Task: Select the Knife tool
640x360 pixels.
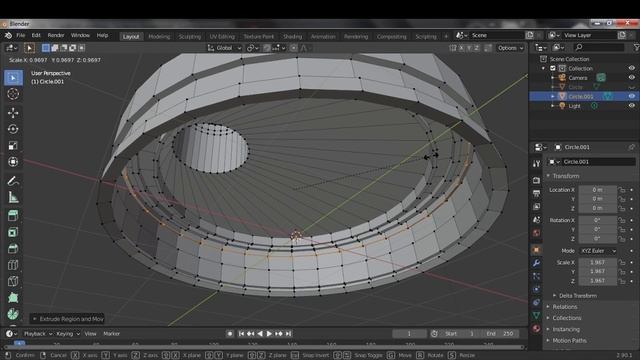Action: pyautogui.click(x=13, y=282)
